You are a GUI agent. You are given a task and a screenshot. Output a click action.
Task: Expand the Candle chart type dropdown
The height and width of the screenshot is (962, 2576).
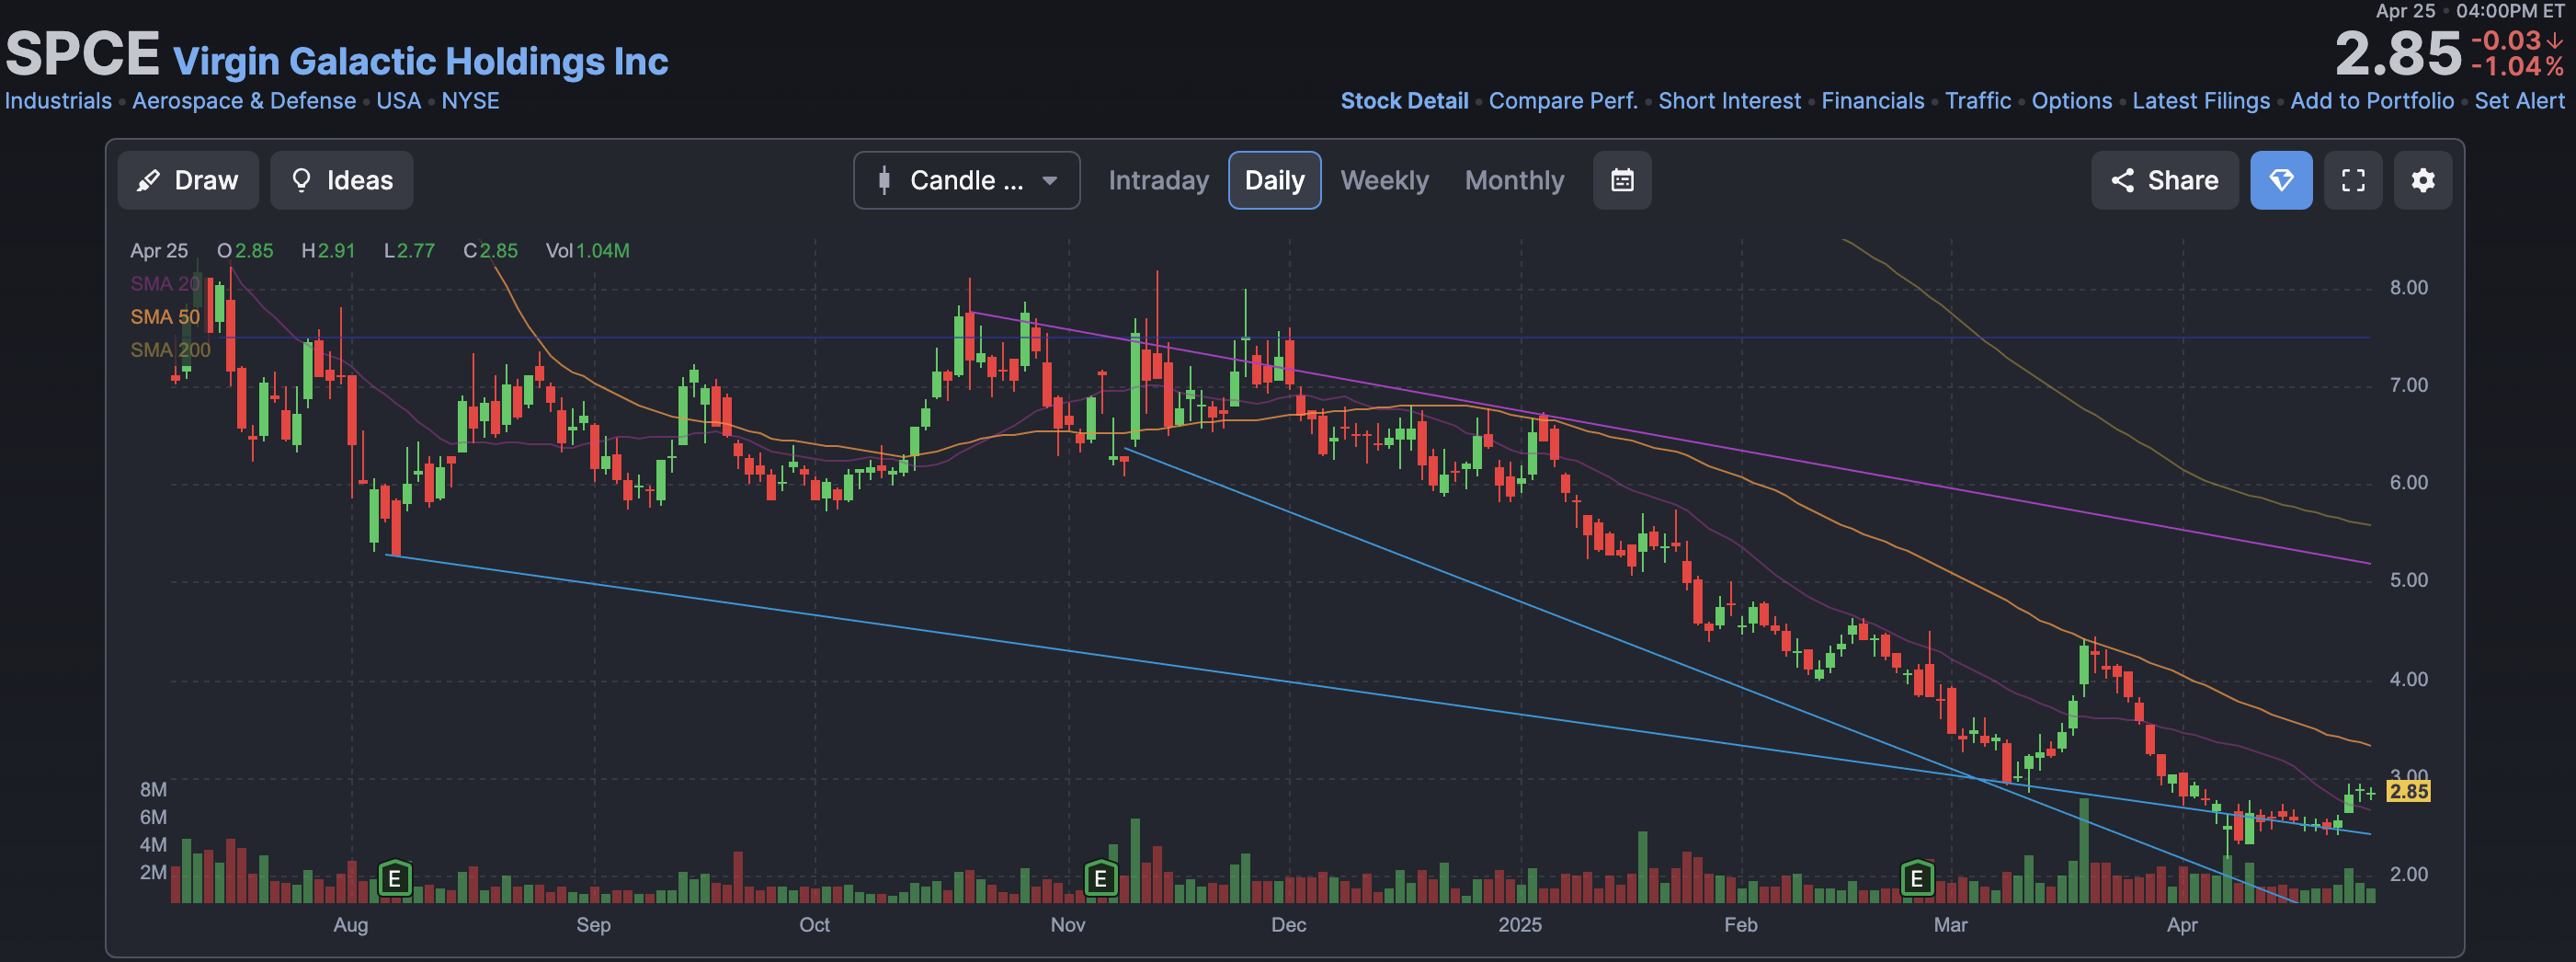click(x=966, y=180)
